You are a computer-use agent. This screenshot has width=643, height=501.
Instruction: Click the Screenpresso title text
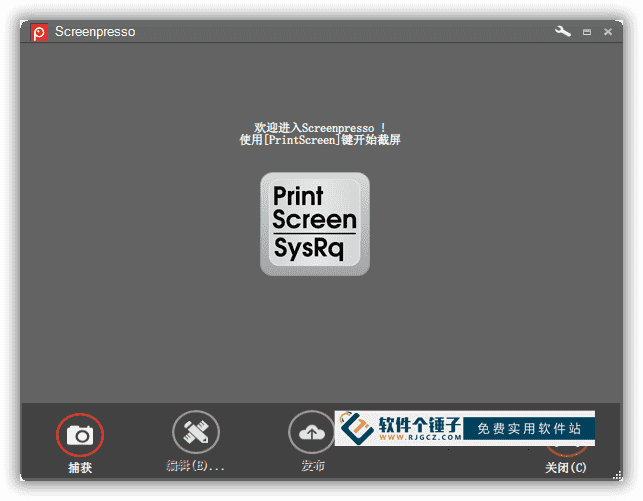pos(95,32)
